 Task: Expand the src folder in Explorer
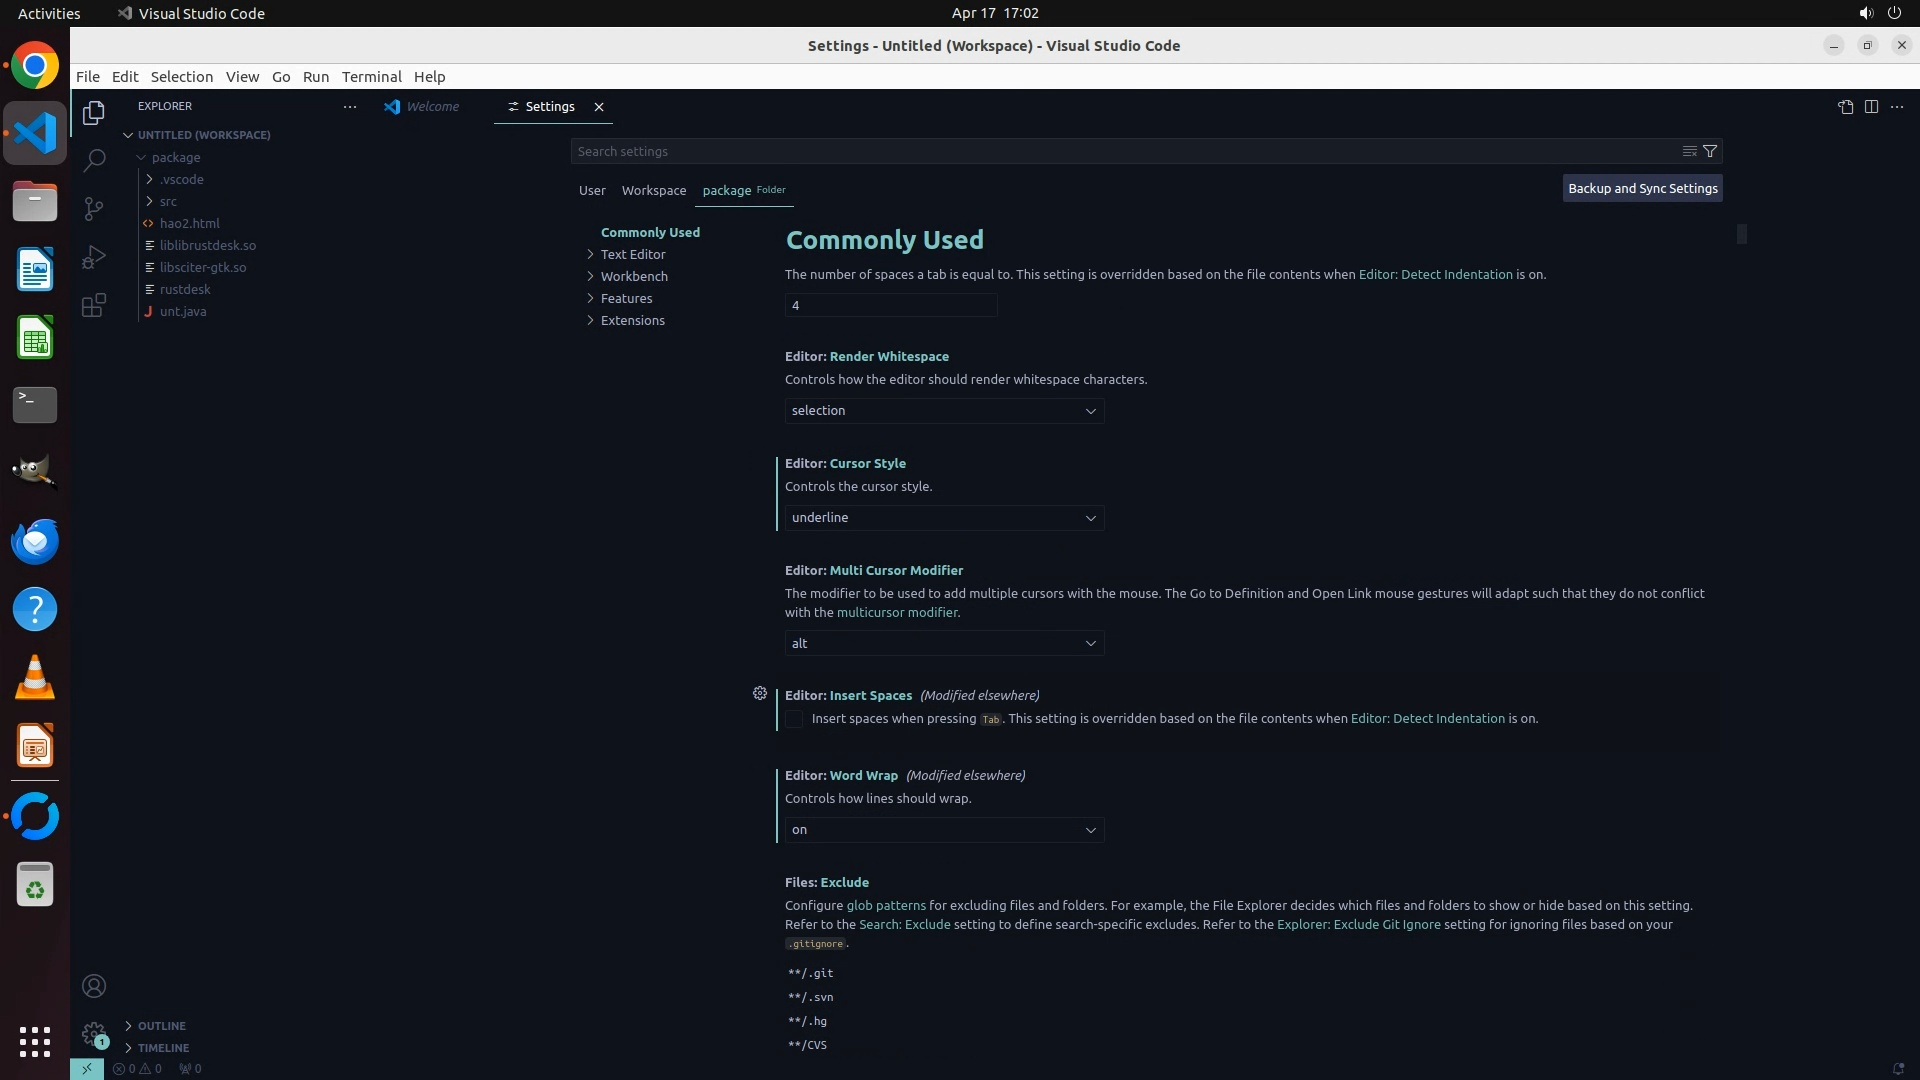pyautogui.click(x=168, y=201)
